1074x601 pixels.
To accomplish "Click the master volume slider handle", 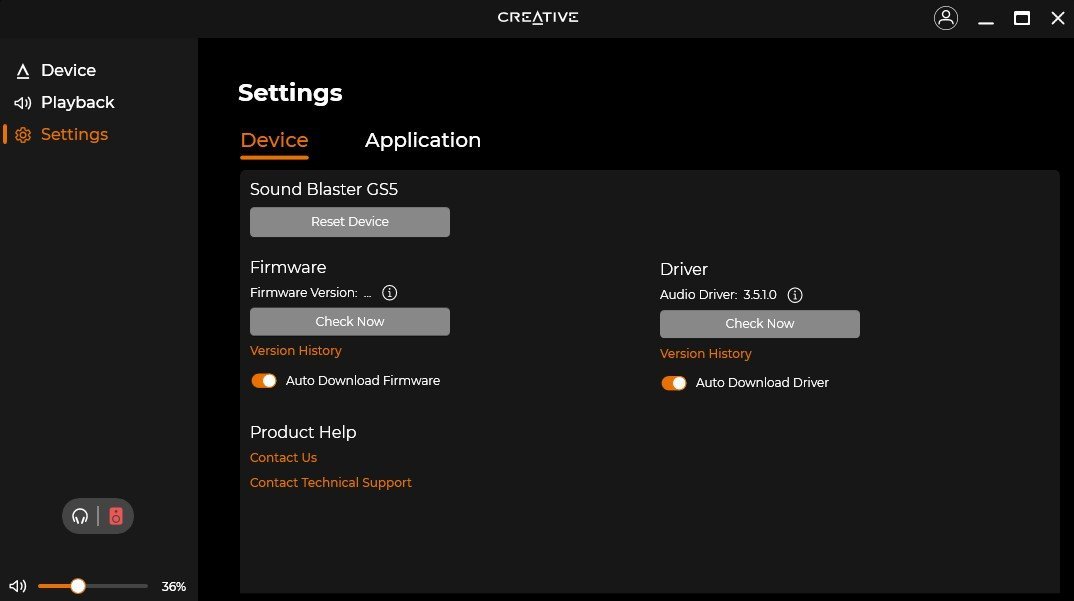I will pos(78,586).
